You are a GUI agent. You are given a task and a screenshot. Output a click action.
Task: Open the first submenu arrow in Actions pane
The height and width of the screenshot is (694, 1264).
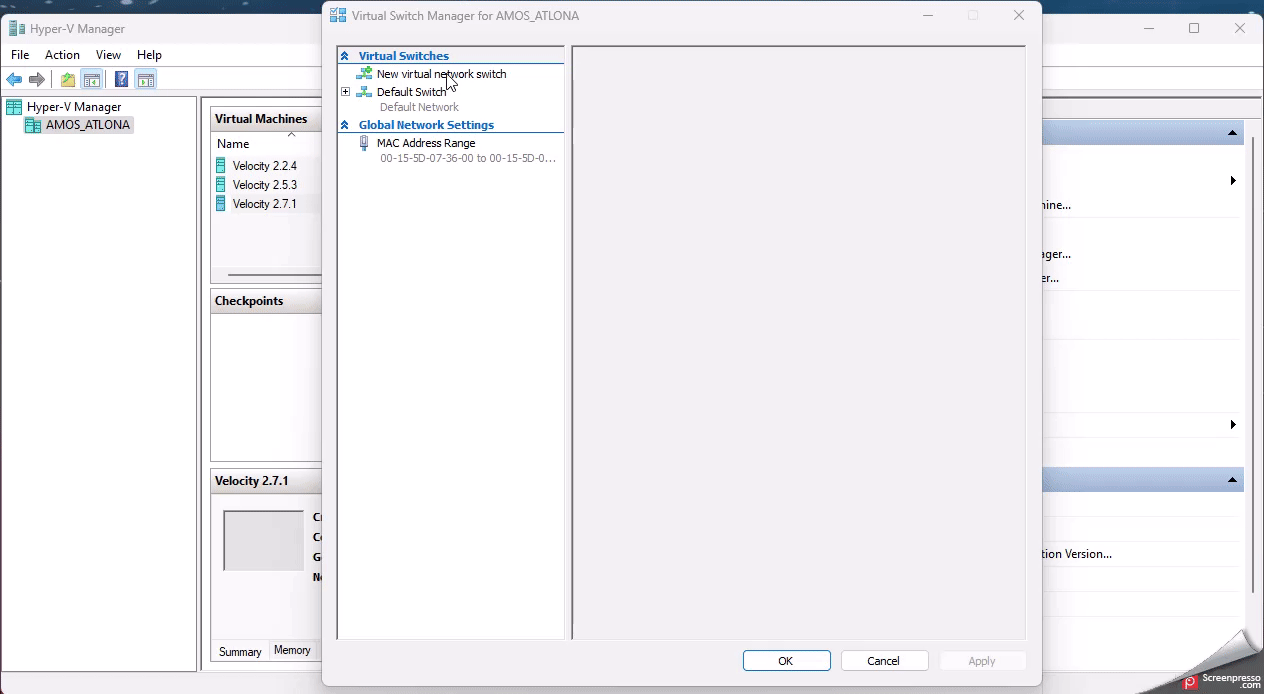pyautogui.click(x=1233, y=181)
